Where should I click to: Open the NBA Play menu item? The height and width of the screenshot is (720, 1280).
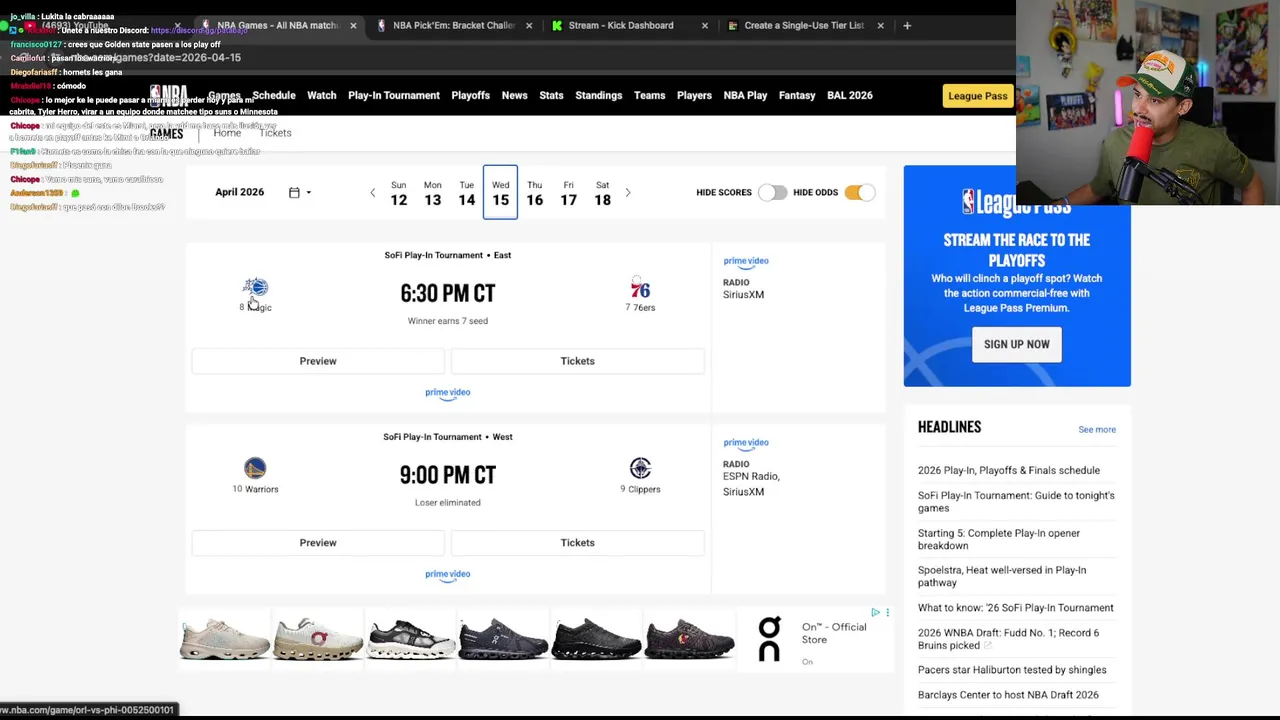(745, 95)
